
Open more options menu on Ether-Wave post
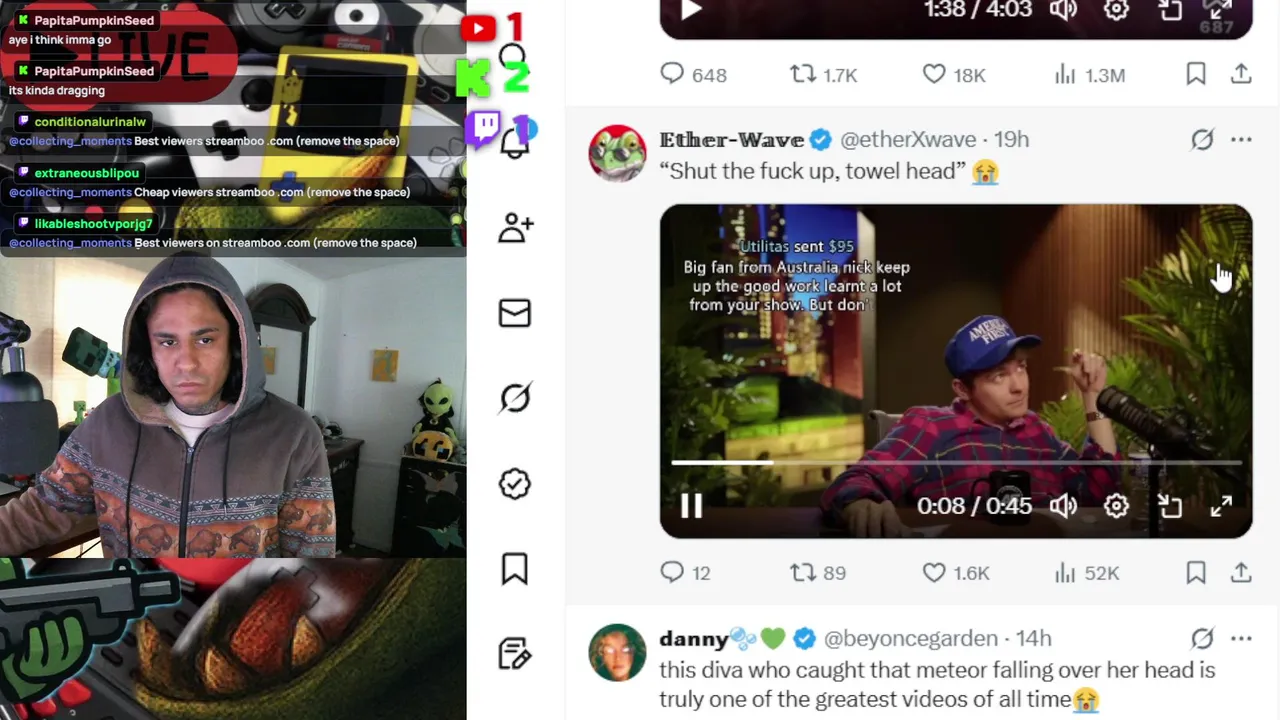click(1241, 140)
